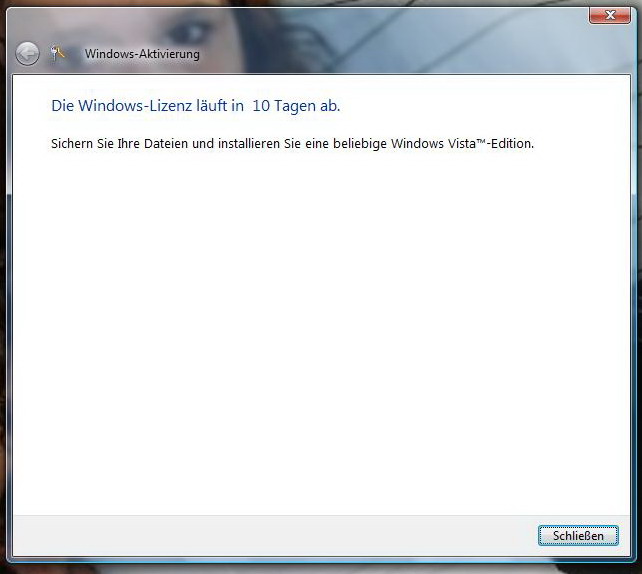Close the Windows-Aktivierung window with red X
The height and width of the screenshot is (574, 642).
(610, 16)
